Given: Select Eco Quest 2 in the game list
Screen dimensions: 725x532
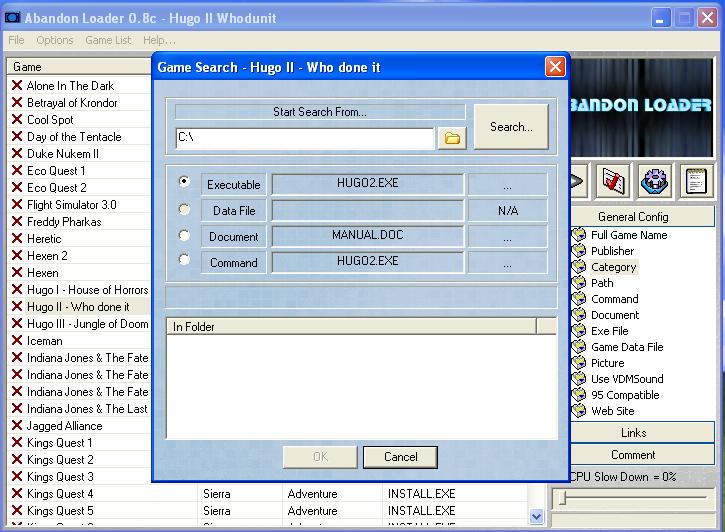Looking at the screenshot, I should (56, 188).
